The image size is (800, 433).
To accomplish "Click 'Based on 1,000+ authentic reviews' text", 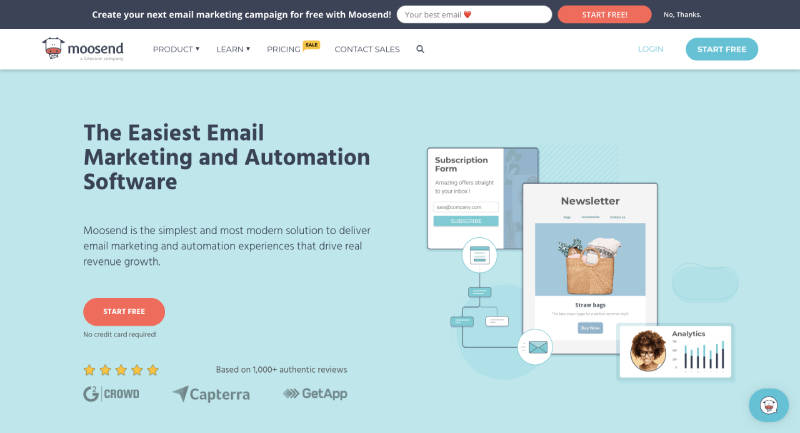I will pyautogui.click(x=281, y=370).
